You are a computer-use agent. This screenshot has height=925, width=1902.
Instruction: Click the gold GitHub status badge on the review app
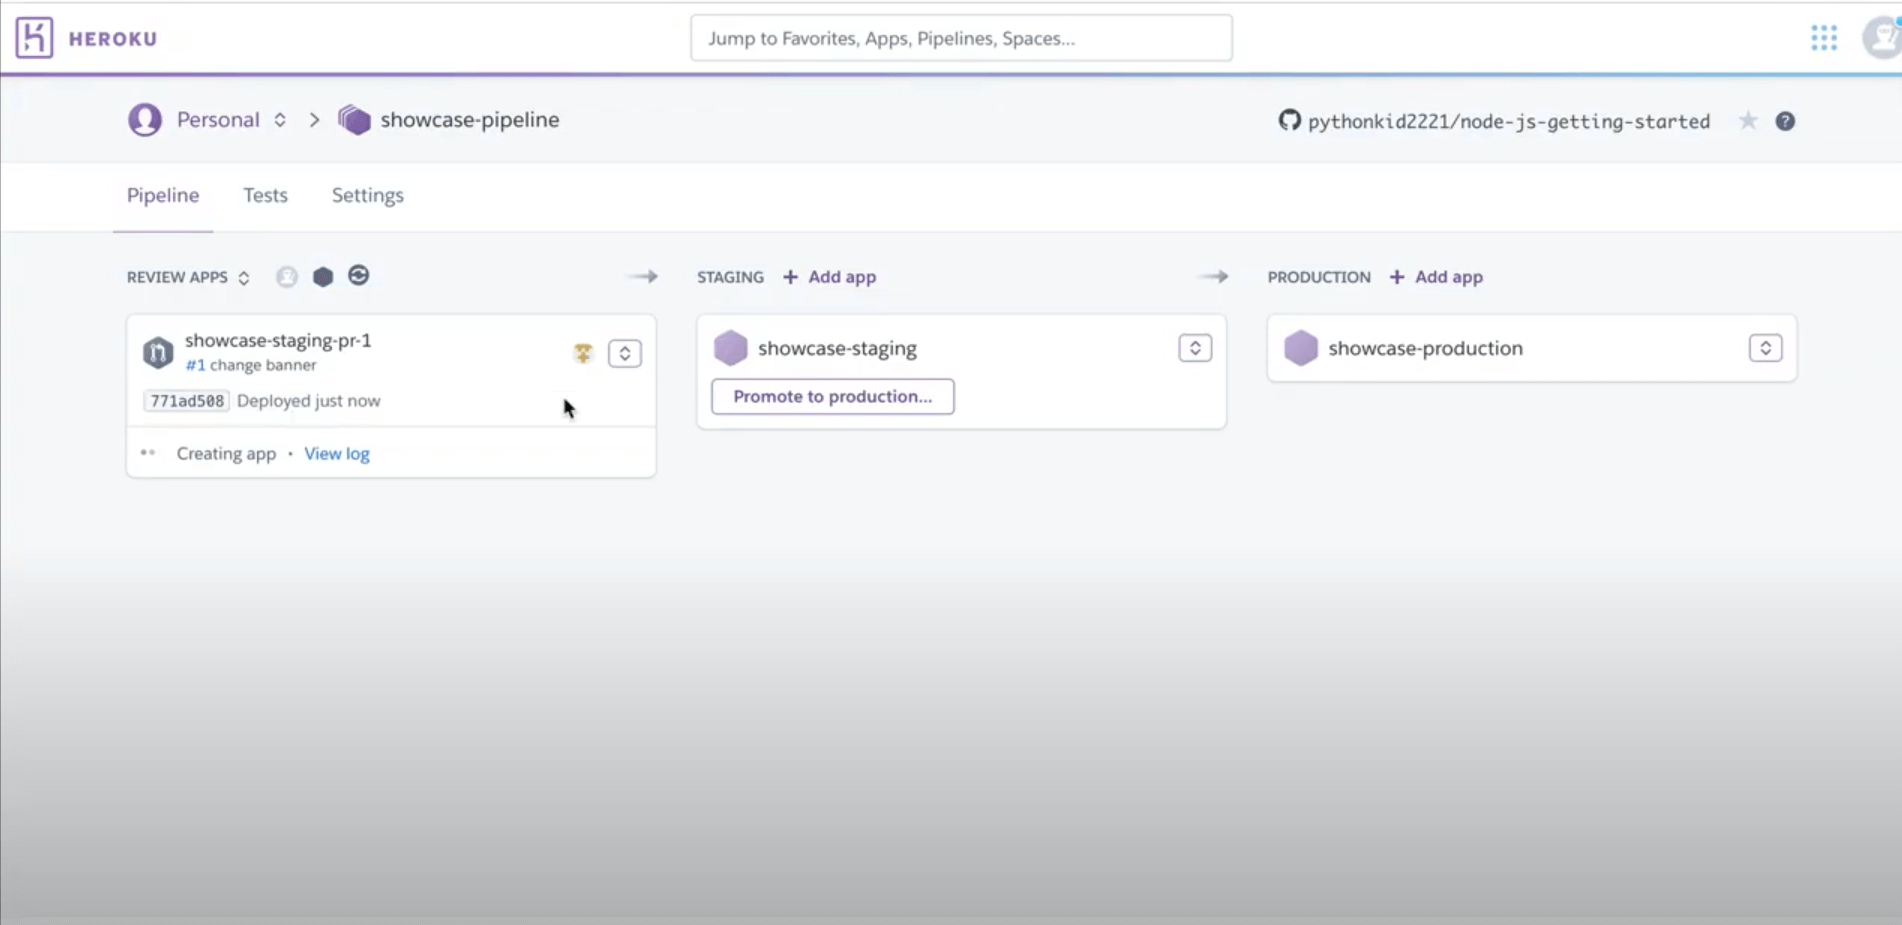point(583,353)
